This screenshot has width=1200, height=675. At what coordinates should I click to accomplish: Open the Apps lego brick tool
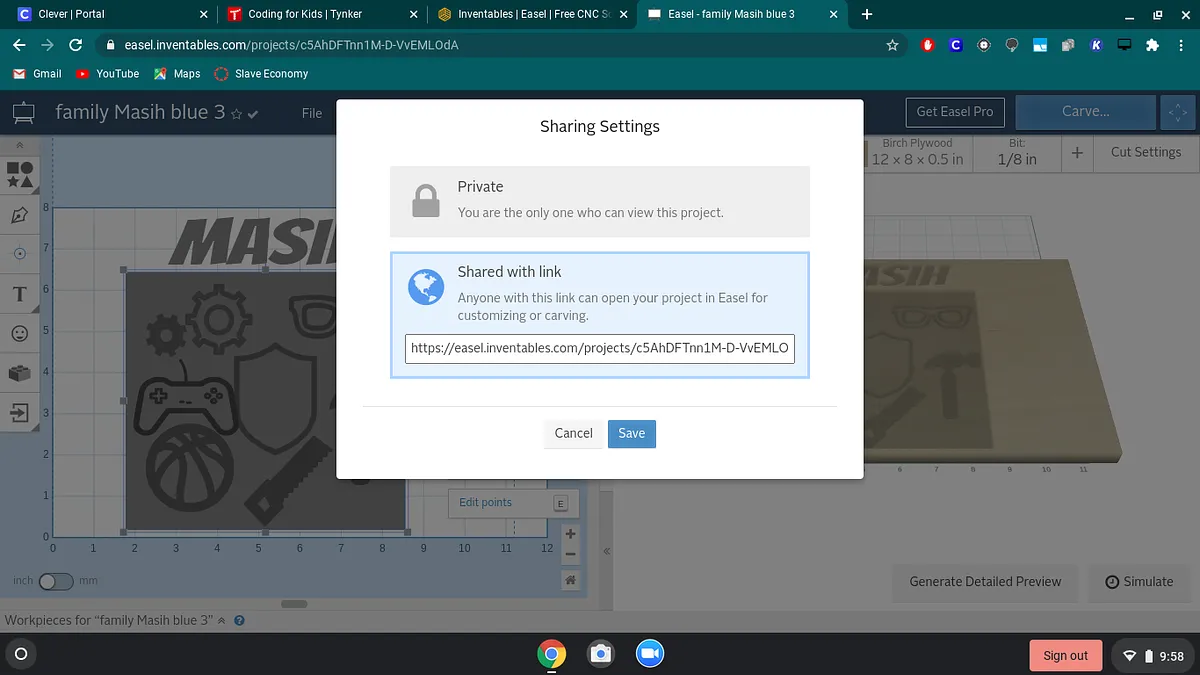click(19, 373)
